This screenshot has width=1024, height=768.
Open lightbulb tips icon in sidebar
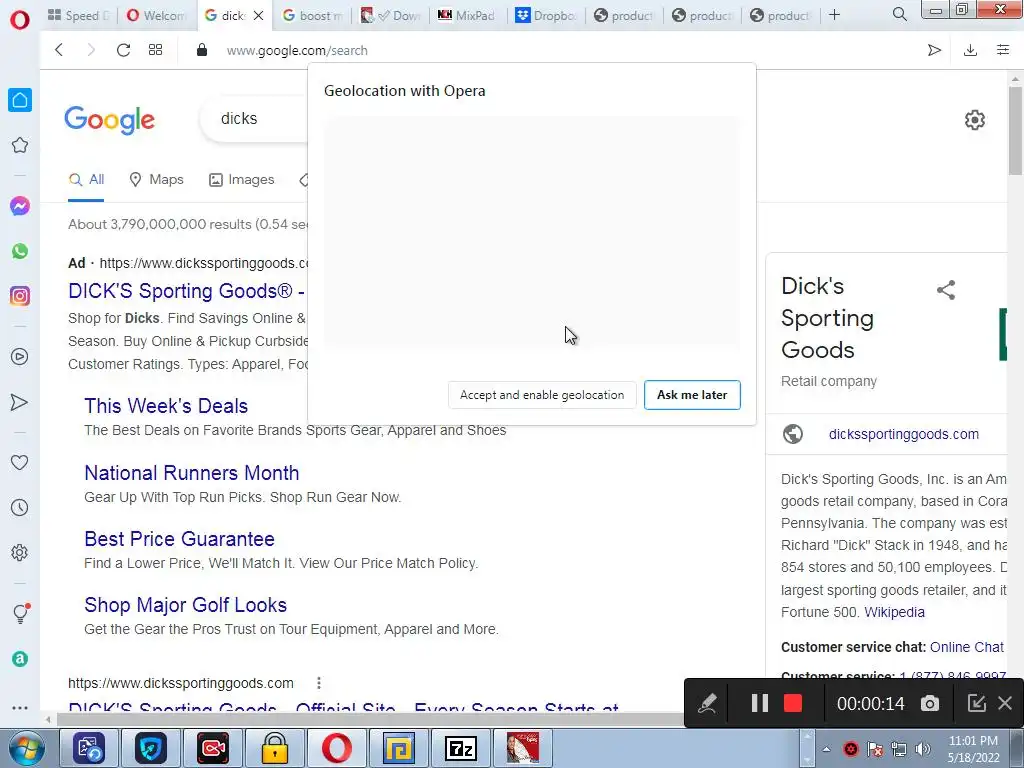pyautogui.click(x=20, y=613)
